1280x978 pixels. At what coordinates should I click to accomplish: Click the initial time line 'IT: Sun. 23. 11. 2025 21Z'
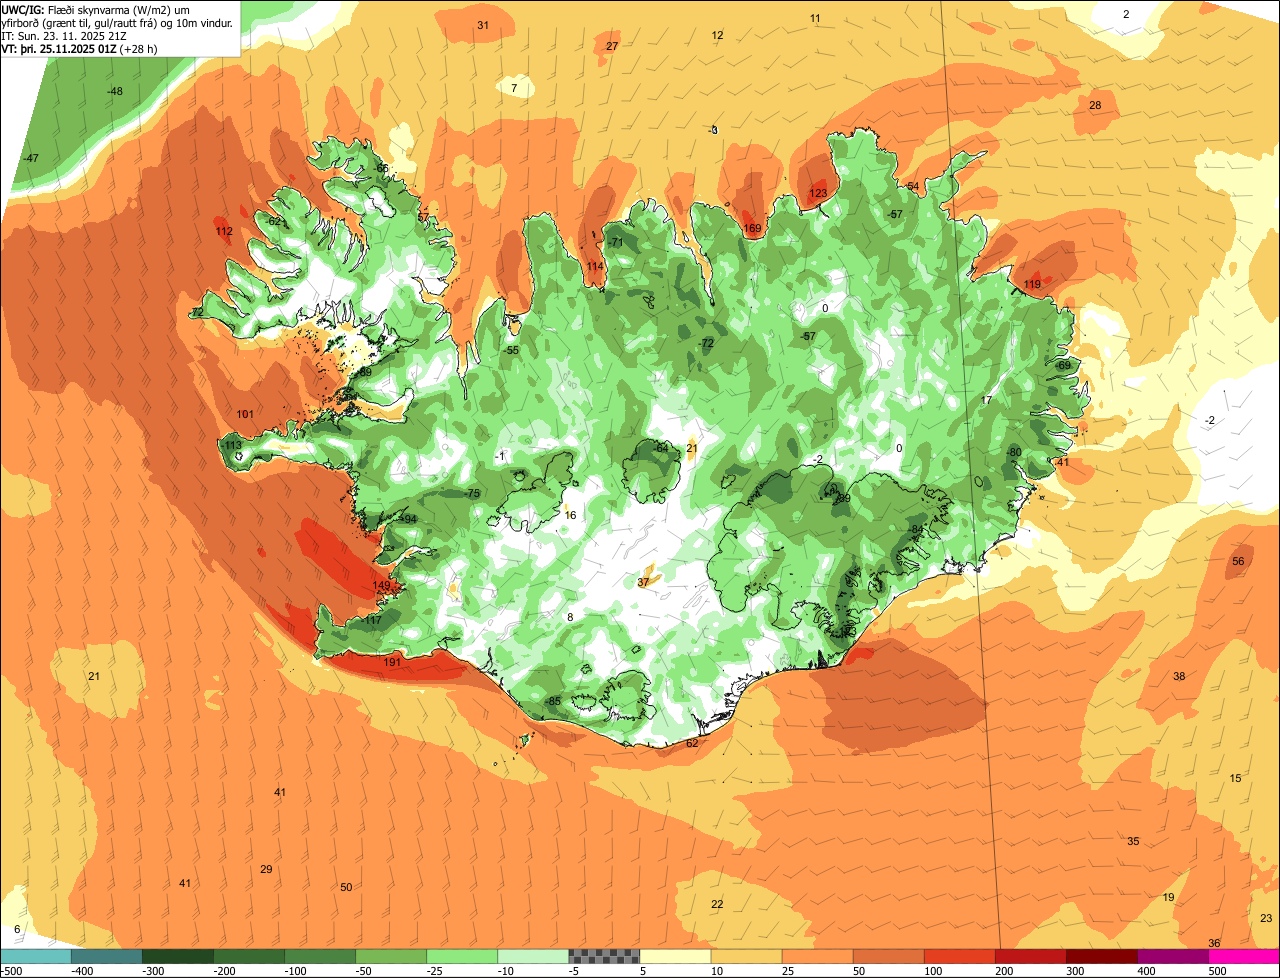[63, 35]
